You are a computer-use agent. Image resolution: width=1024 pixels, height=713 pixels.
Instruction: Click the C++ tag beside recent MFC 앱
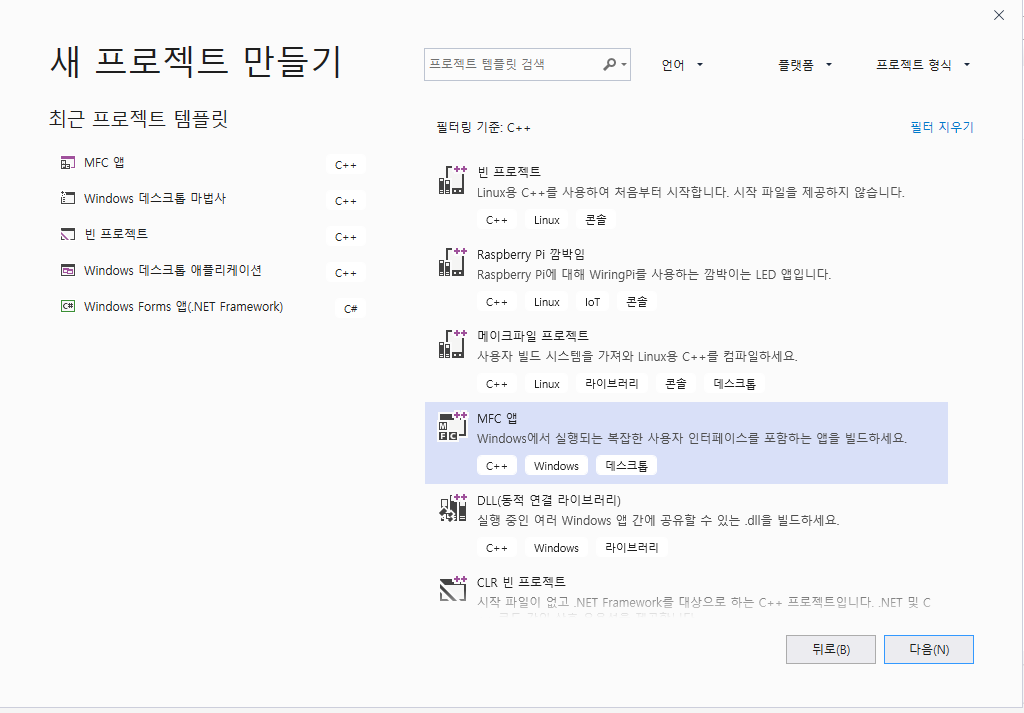[345, 165]
